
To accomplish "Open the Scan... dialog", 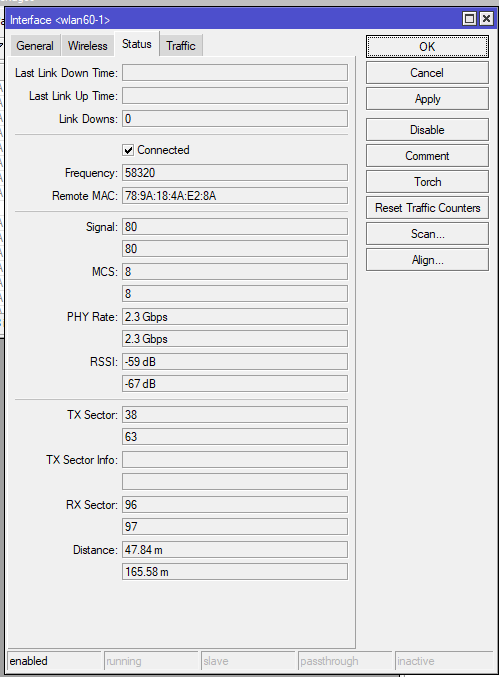I will tap(427, 234).
